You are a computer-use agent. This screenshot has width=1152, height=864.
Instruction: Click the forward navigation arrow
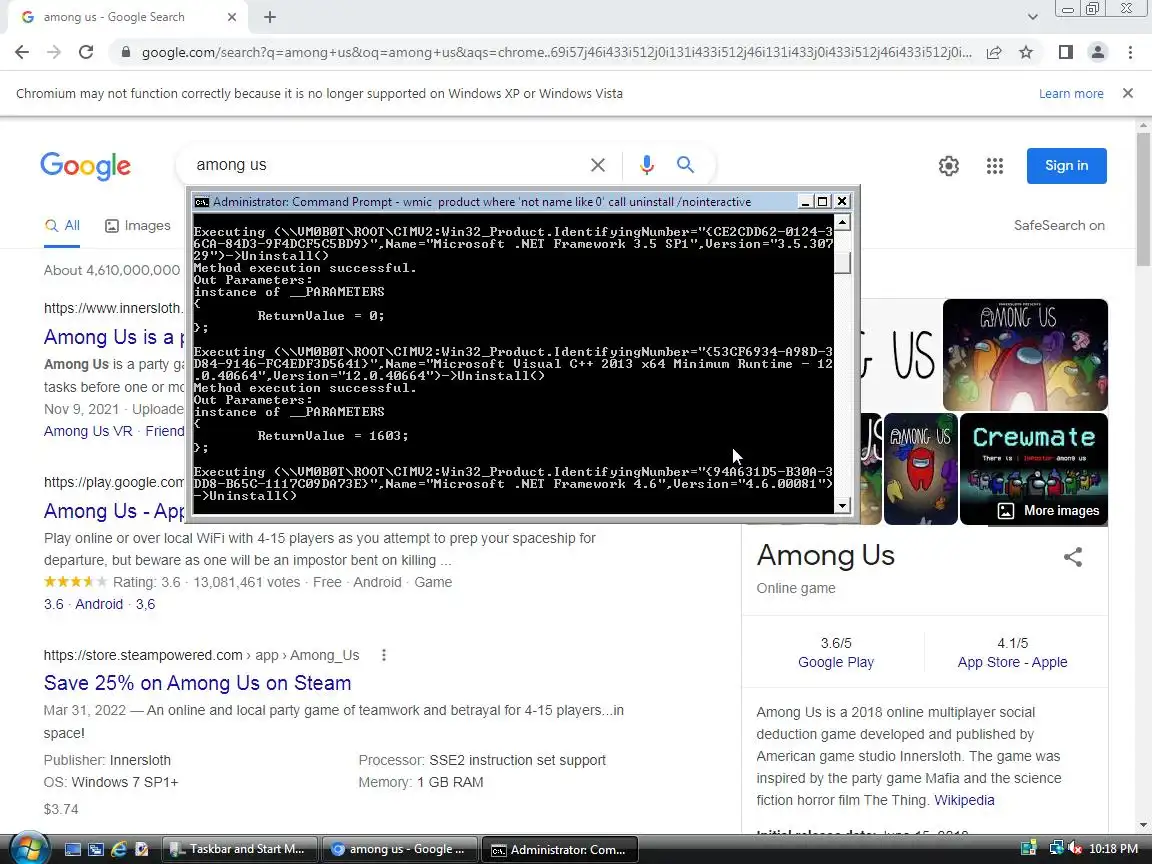[54, 52]
